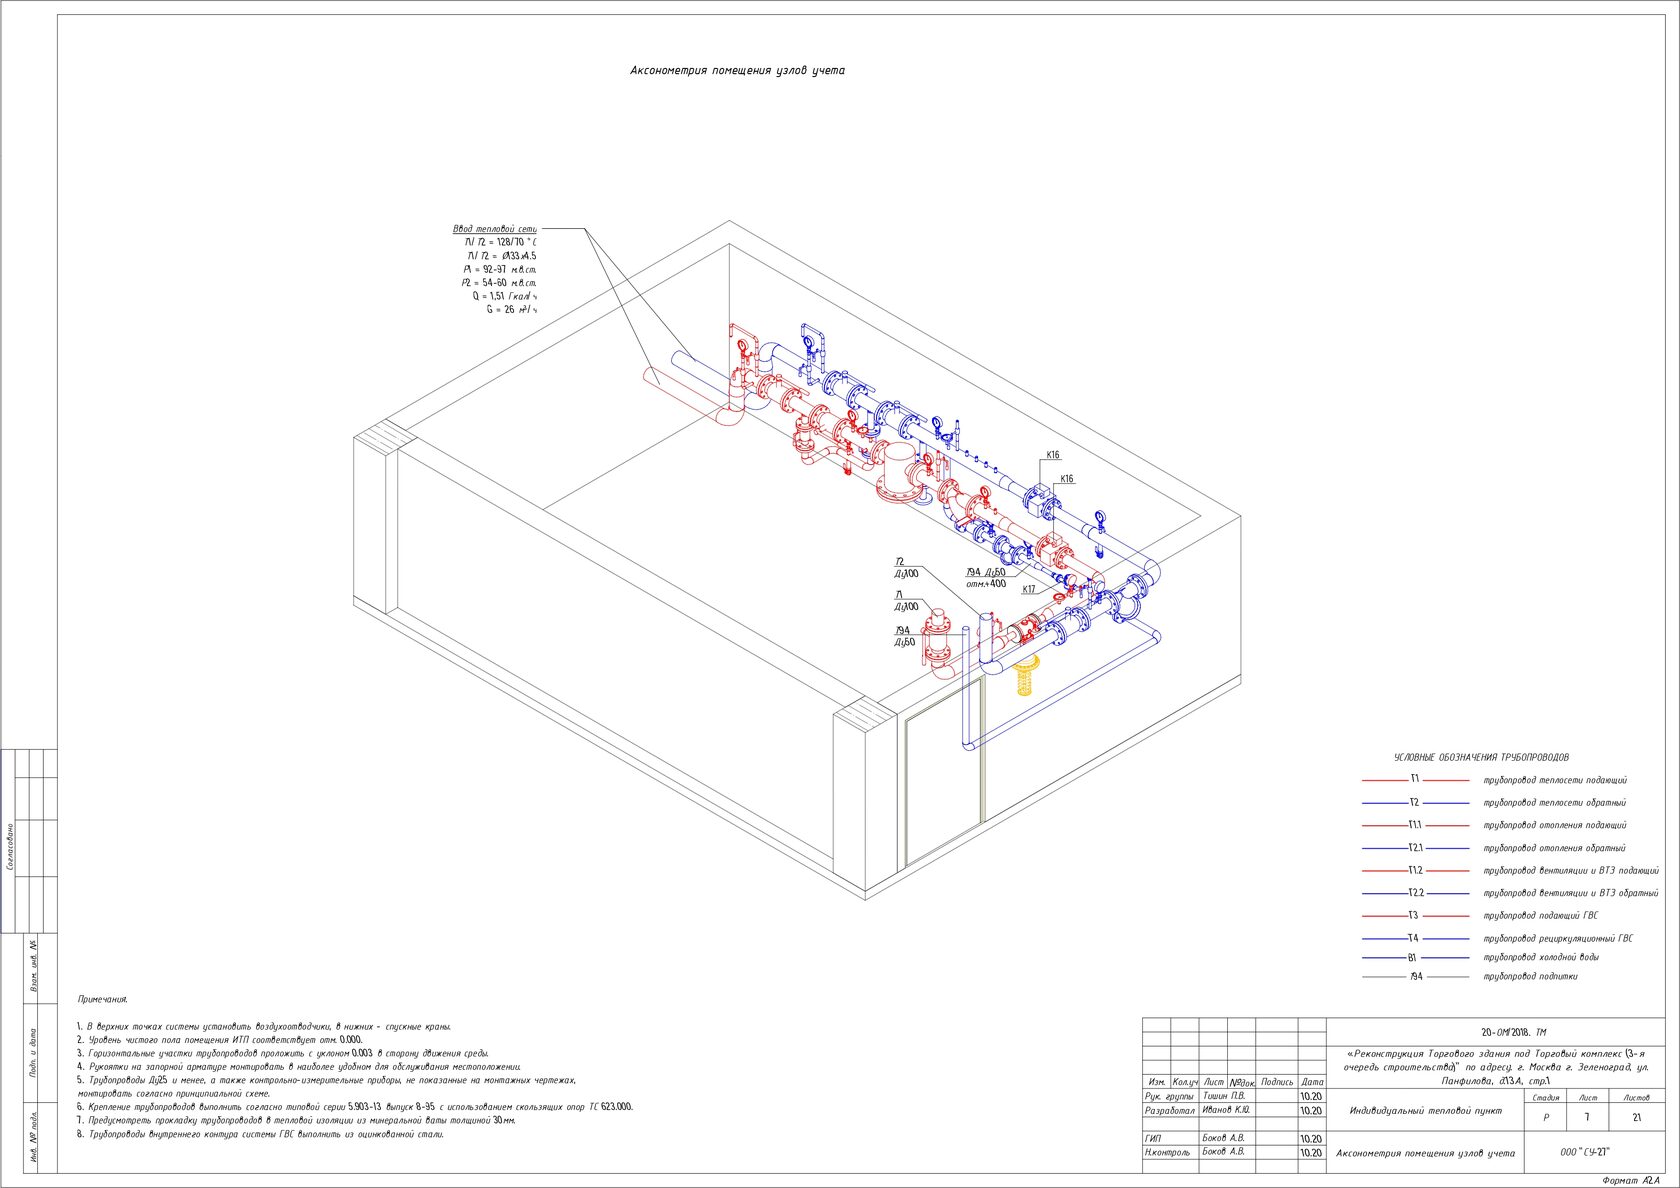Select company name 'ООО "СУ-27"'
Viewport: 1680px width, 1188px height.
1585,1153
